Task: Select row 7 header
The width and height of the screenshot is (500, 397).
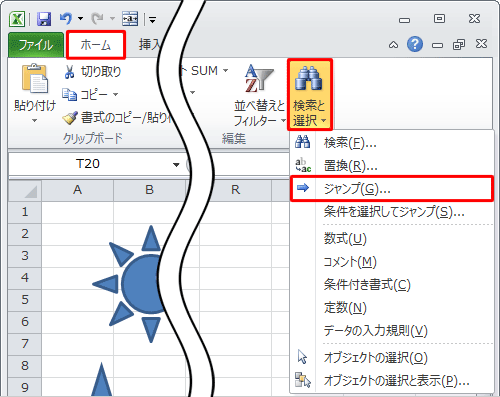Action: tap(25, 344)
